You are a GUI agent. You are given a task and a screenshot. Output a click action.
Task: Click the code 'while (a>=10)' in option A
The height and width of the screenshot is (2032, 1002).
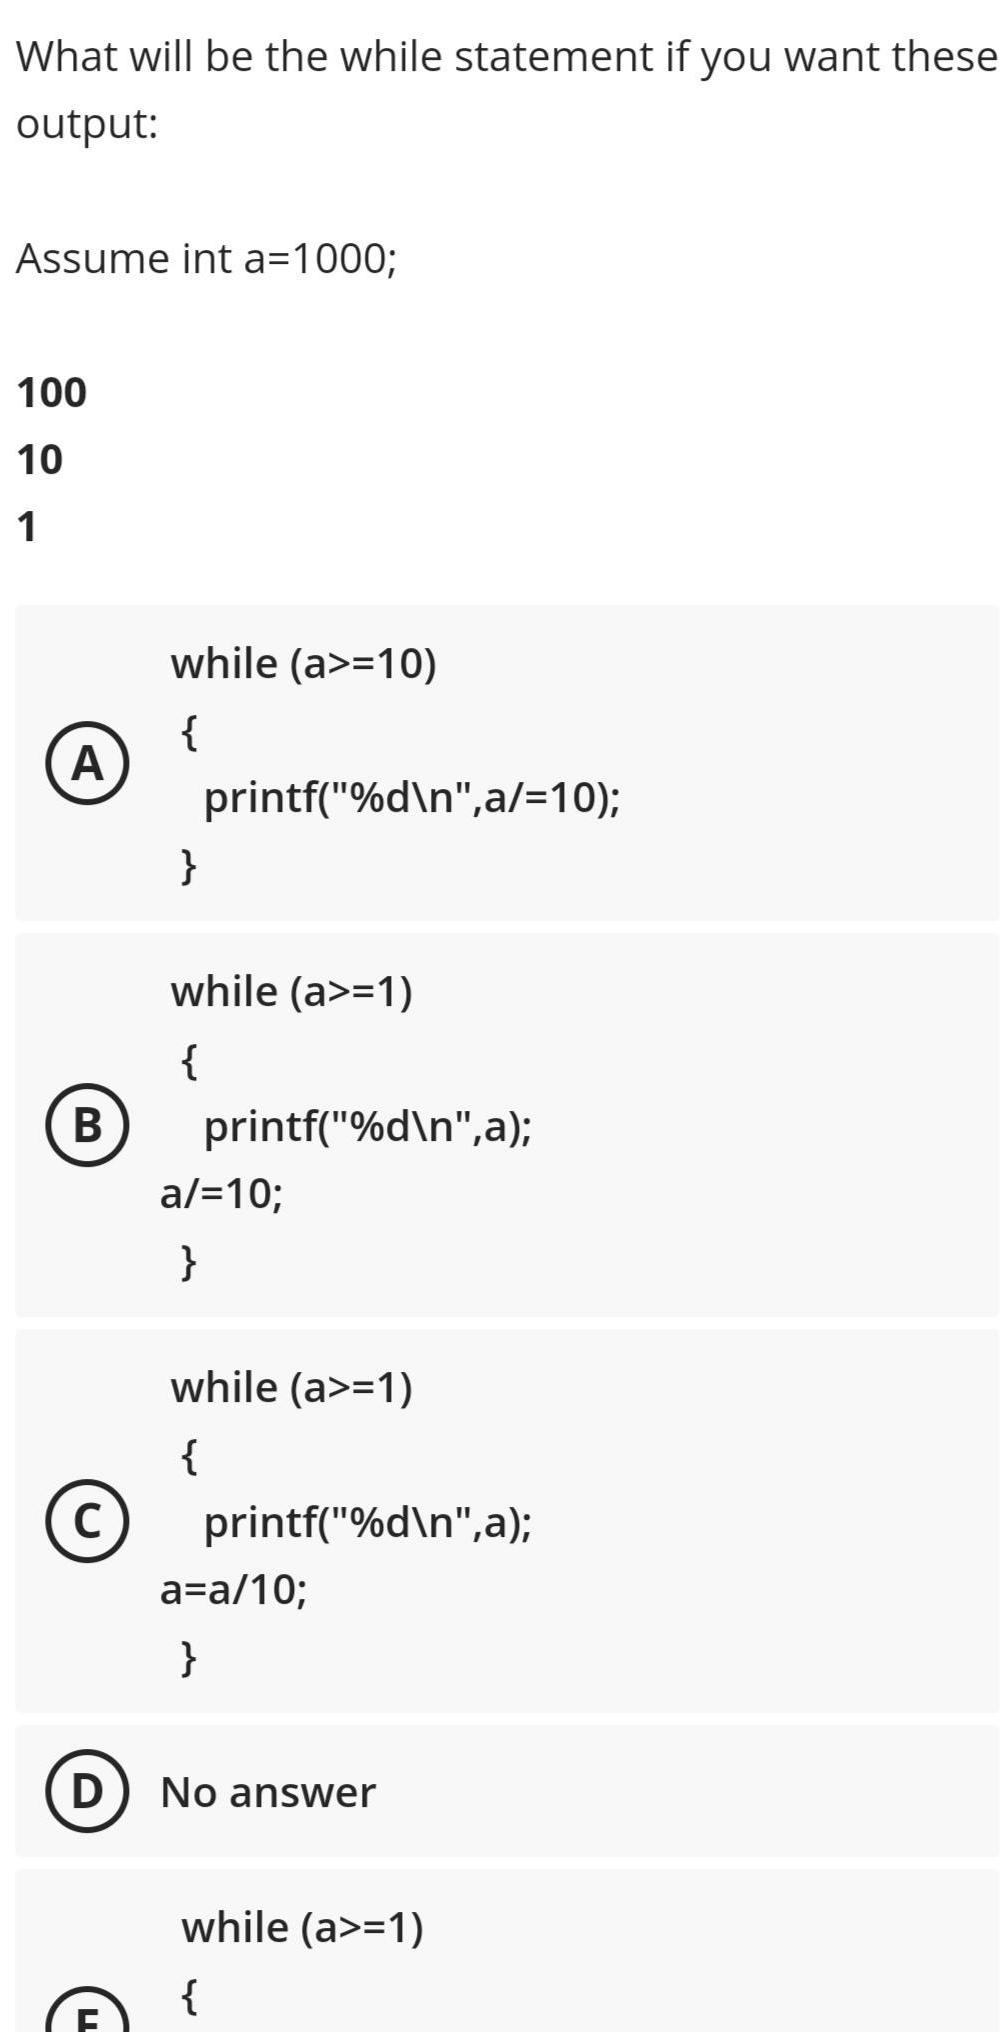[x=303, y=661]
